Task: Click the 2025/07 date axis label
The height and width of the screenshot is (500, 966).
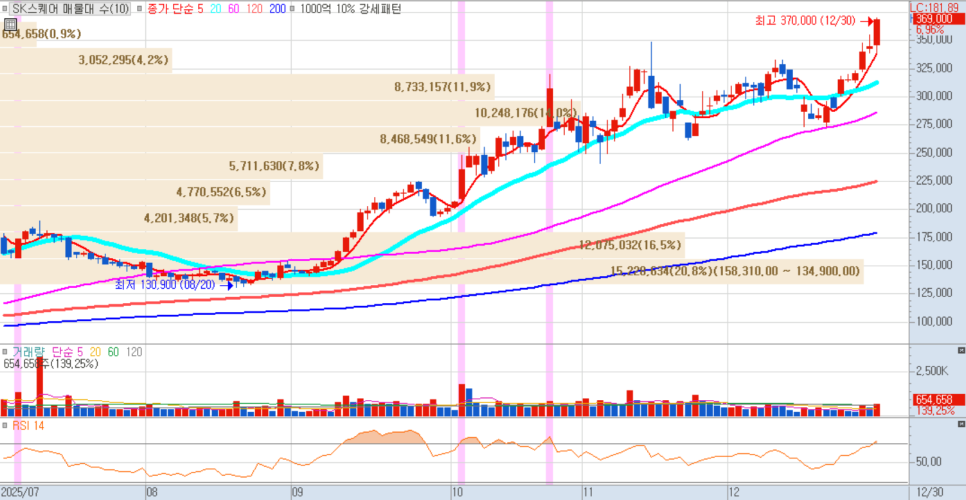Action: [22, 493]
